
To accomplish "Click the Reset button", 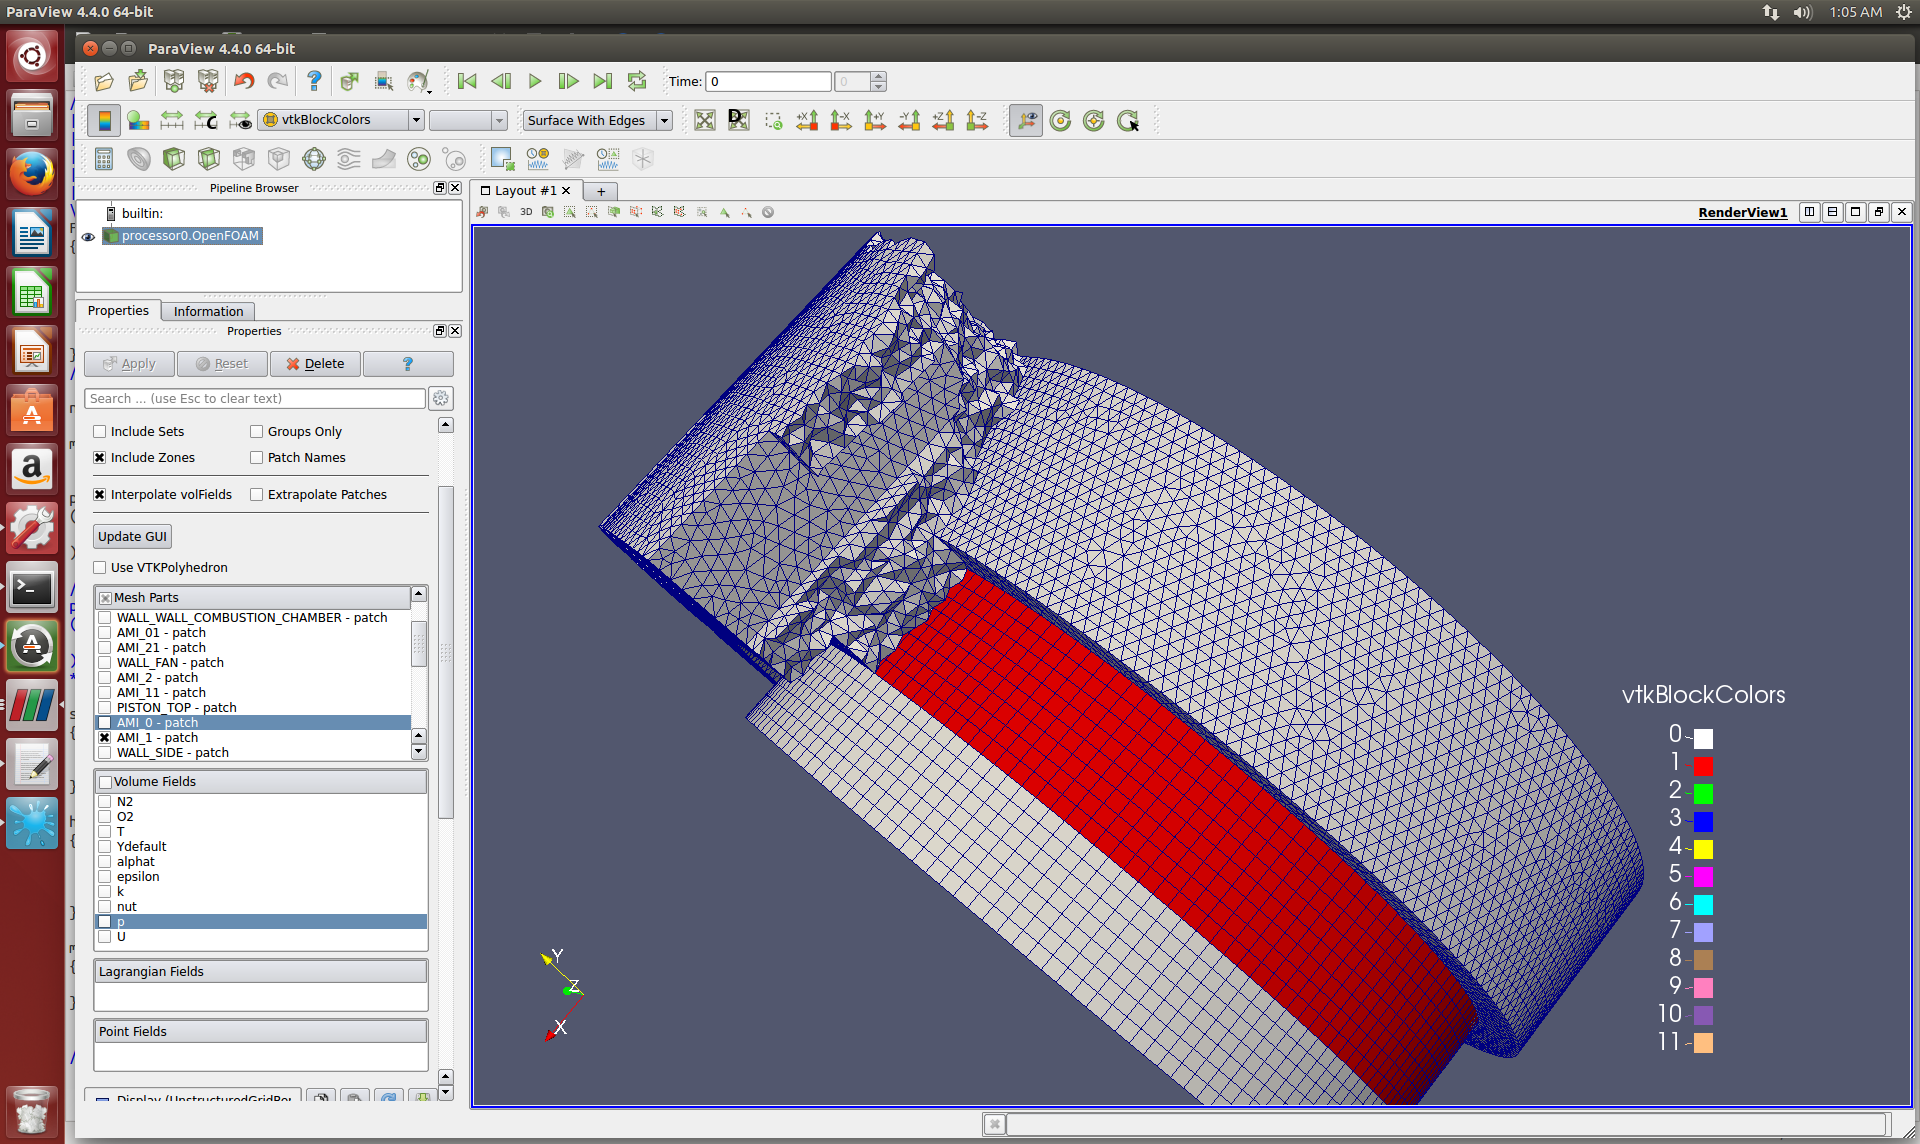I will click(222, 364).
